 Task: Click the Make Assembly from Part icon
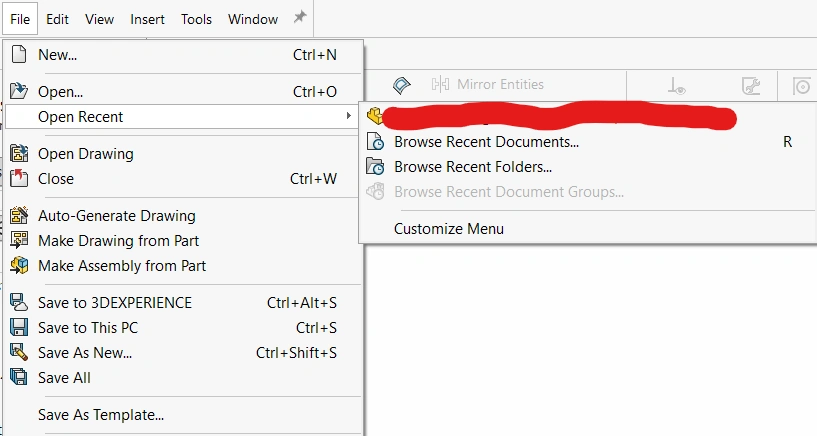(x=19, y=265)
